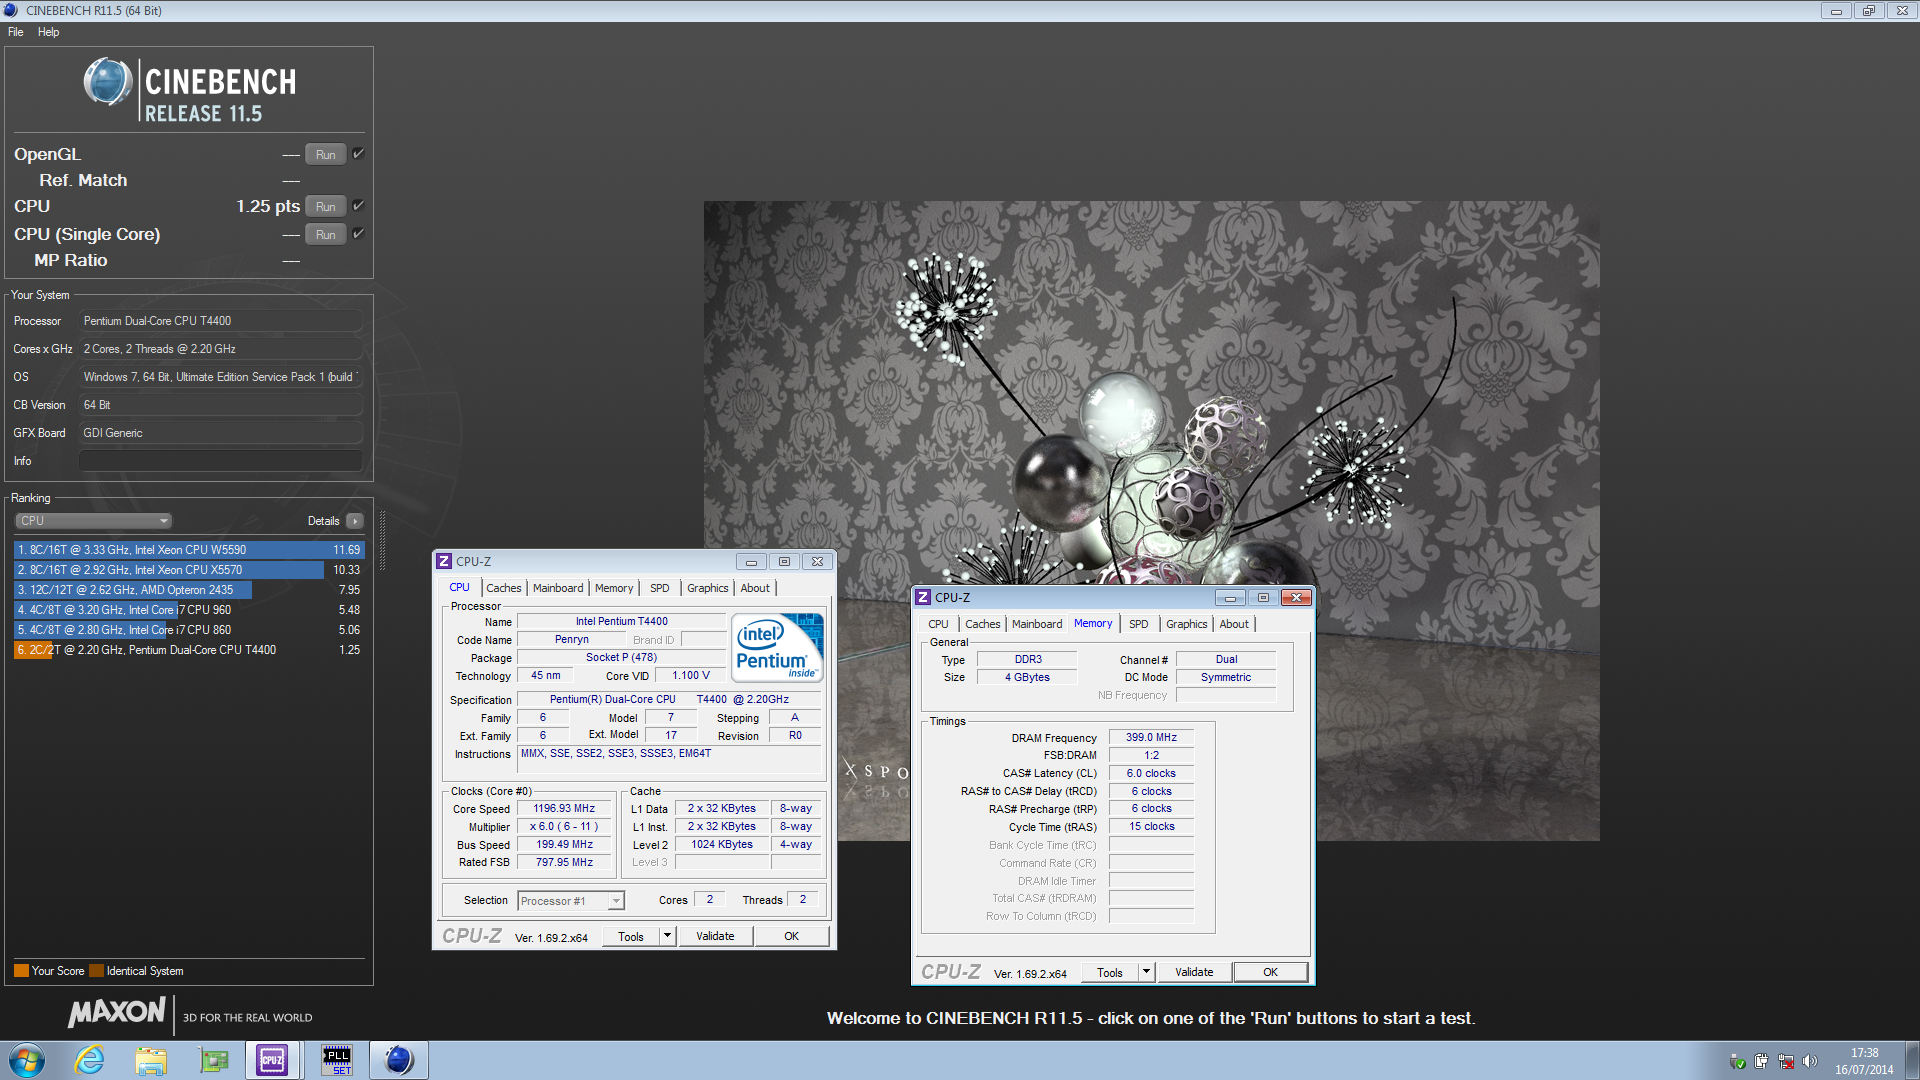The image size is (1920, 1080).
Task: Expand Tools dropdown arrow in Memory window
Action: click(x=1147, y=972)
